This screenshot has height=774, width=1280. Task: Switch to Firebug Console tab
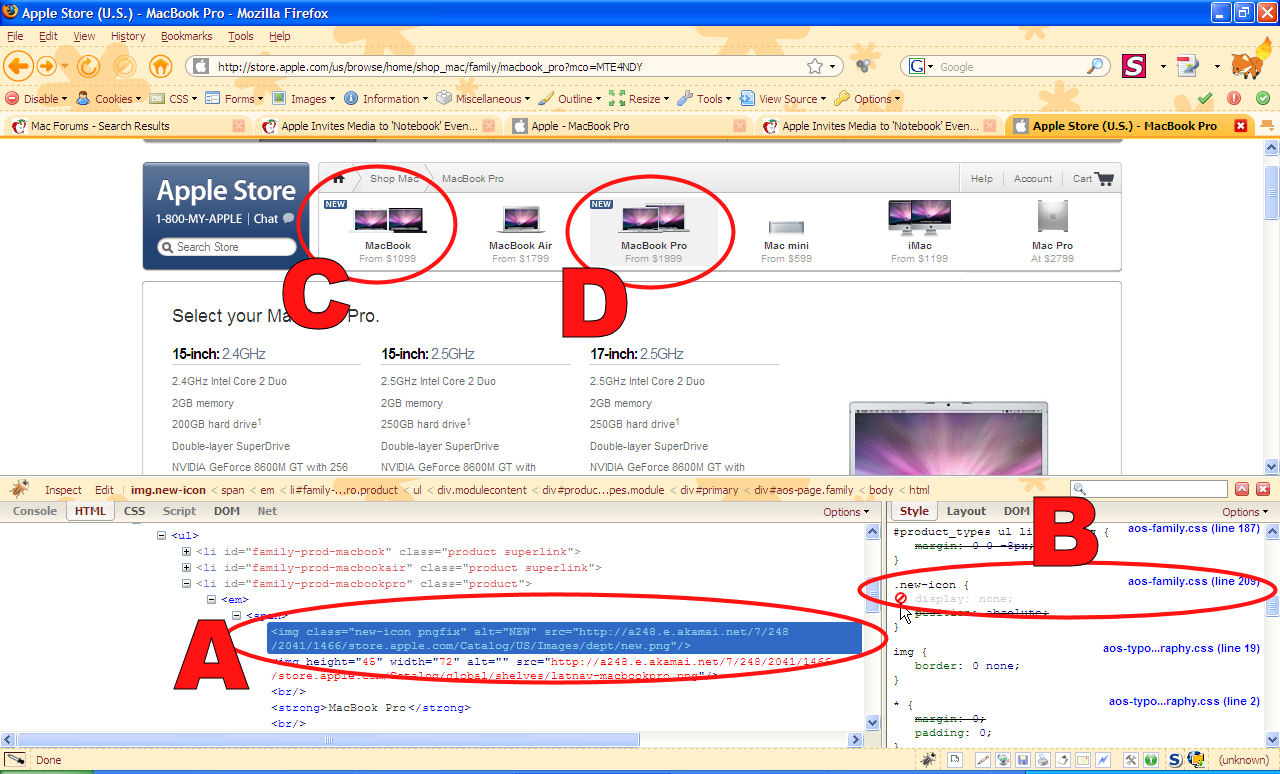[x=34, y=511]
